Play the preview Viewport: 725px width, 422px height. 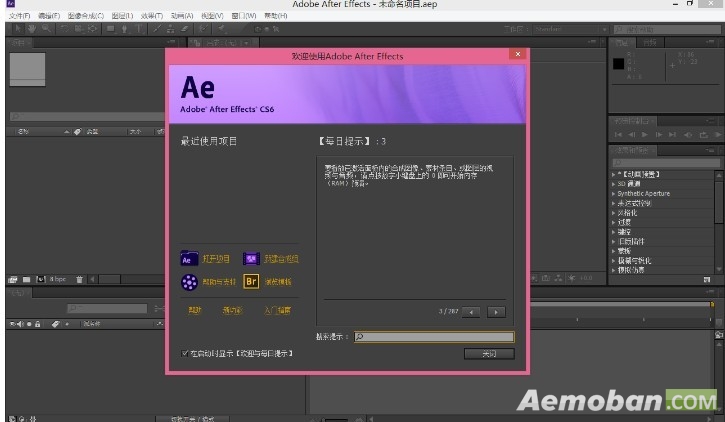pyautogui.click(x=645, y=135)
